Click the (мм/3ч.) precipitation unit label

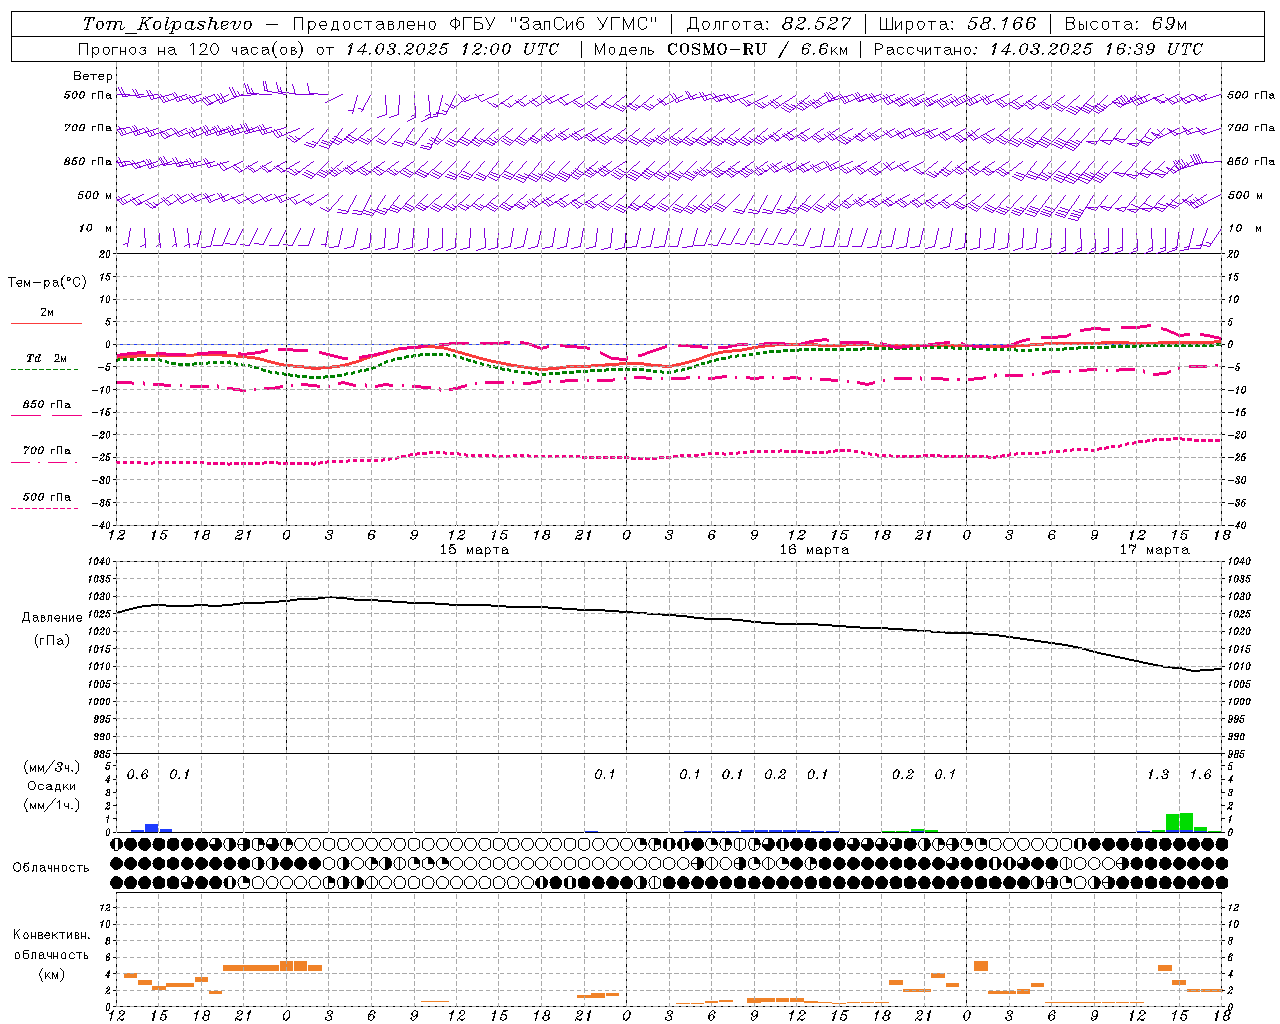coord(52,767)
